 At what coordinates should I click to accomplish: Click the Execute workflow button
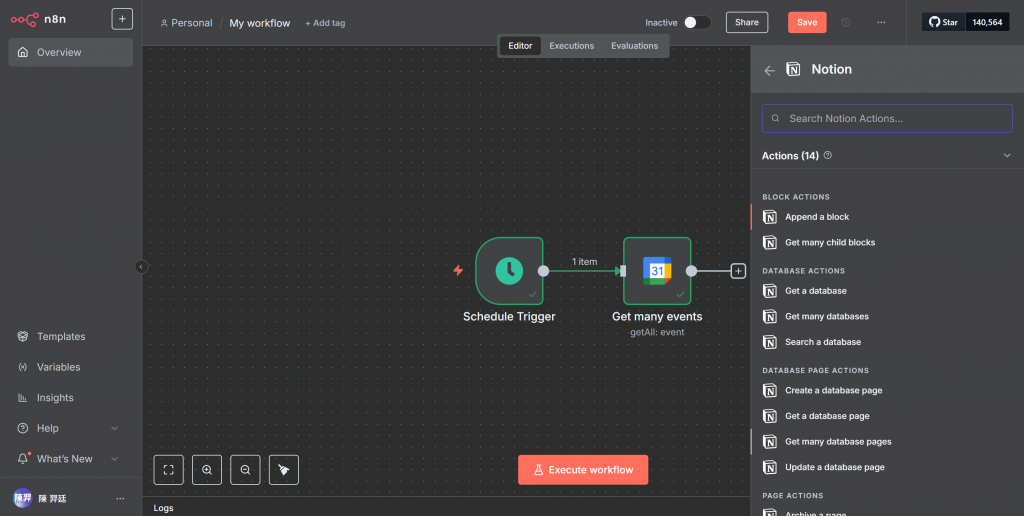(583, 470)
